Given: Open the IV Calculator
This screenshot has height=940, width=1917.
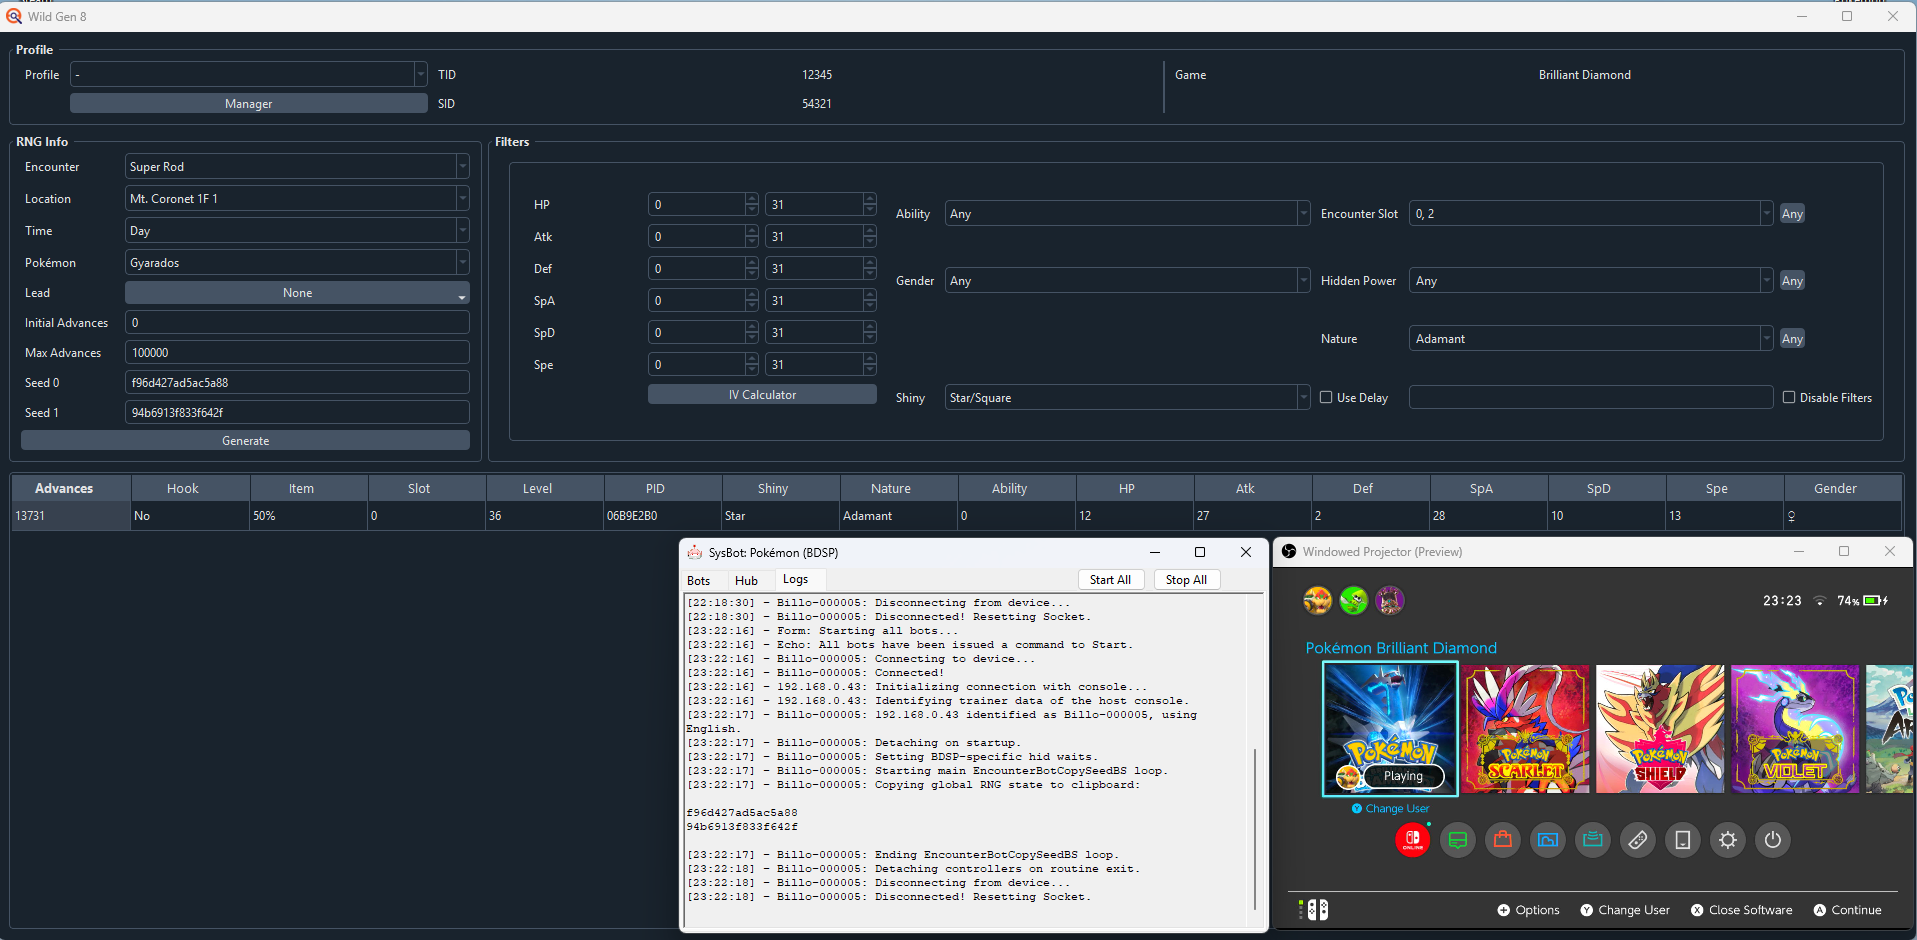Looking at the screenshot, I should [x=762, y=394].
